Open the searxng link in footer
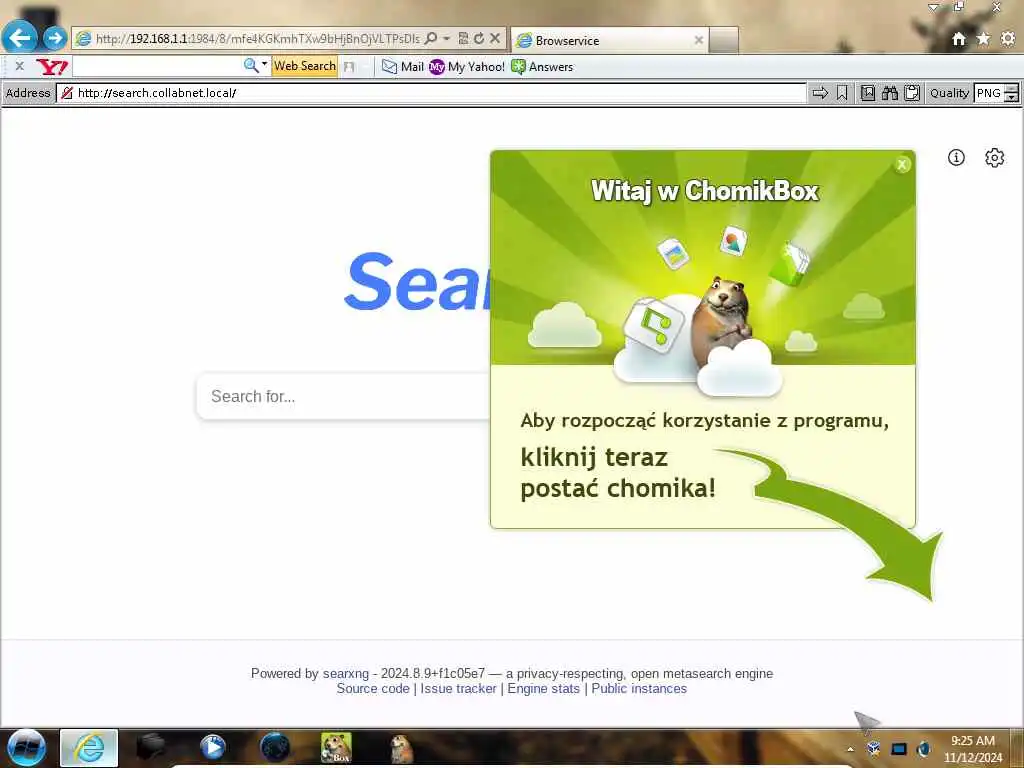The height and width of the screenshot is (768, 1024). (345, 673)
